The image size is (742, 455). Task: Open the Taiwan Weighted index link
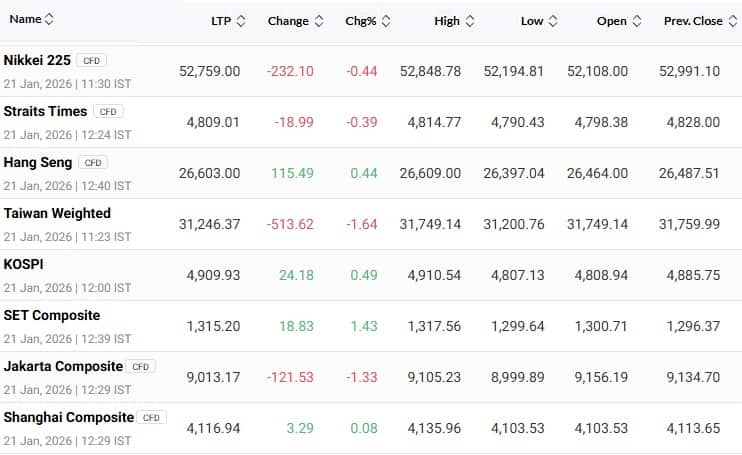pyautogui.click(x=57, y=214)
